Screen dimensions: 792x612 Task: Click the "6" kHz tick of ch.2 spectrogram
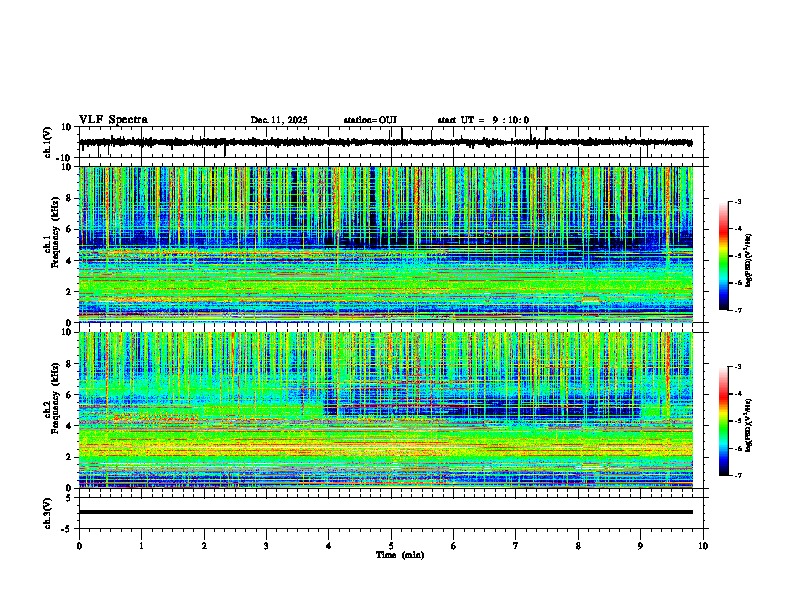coord(70,395)
